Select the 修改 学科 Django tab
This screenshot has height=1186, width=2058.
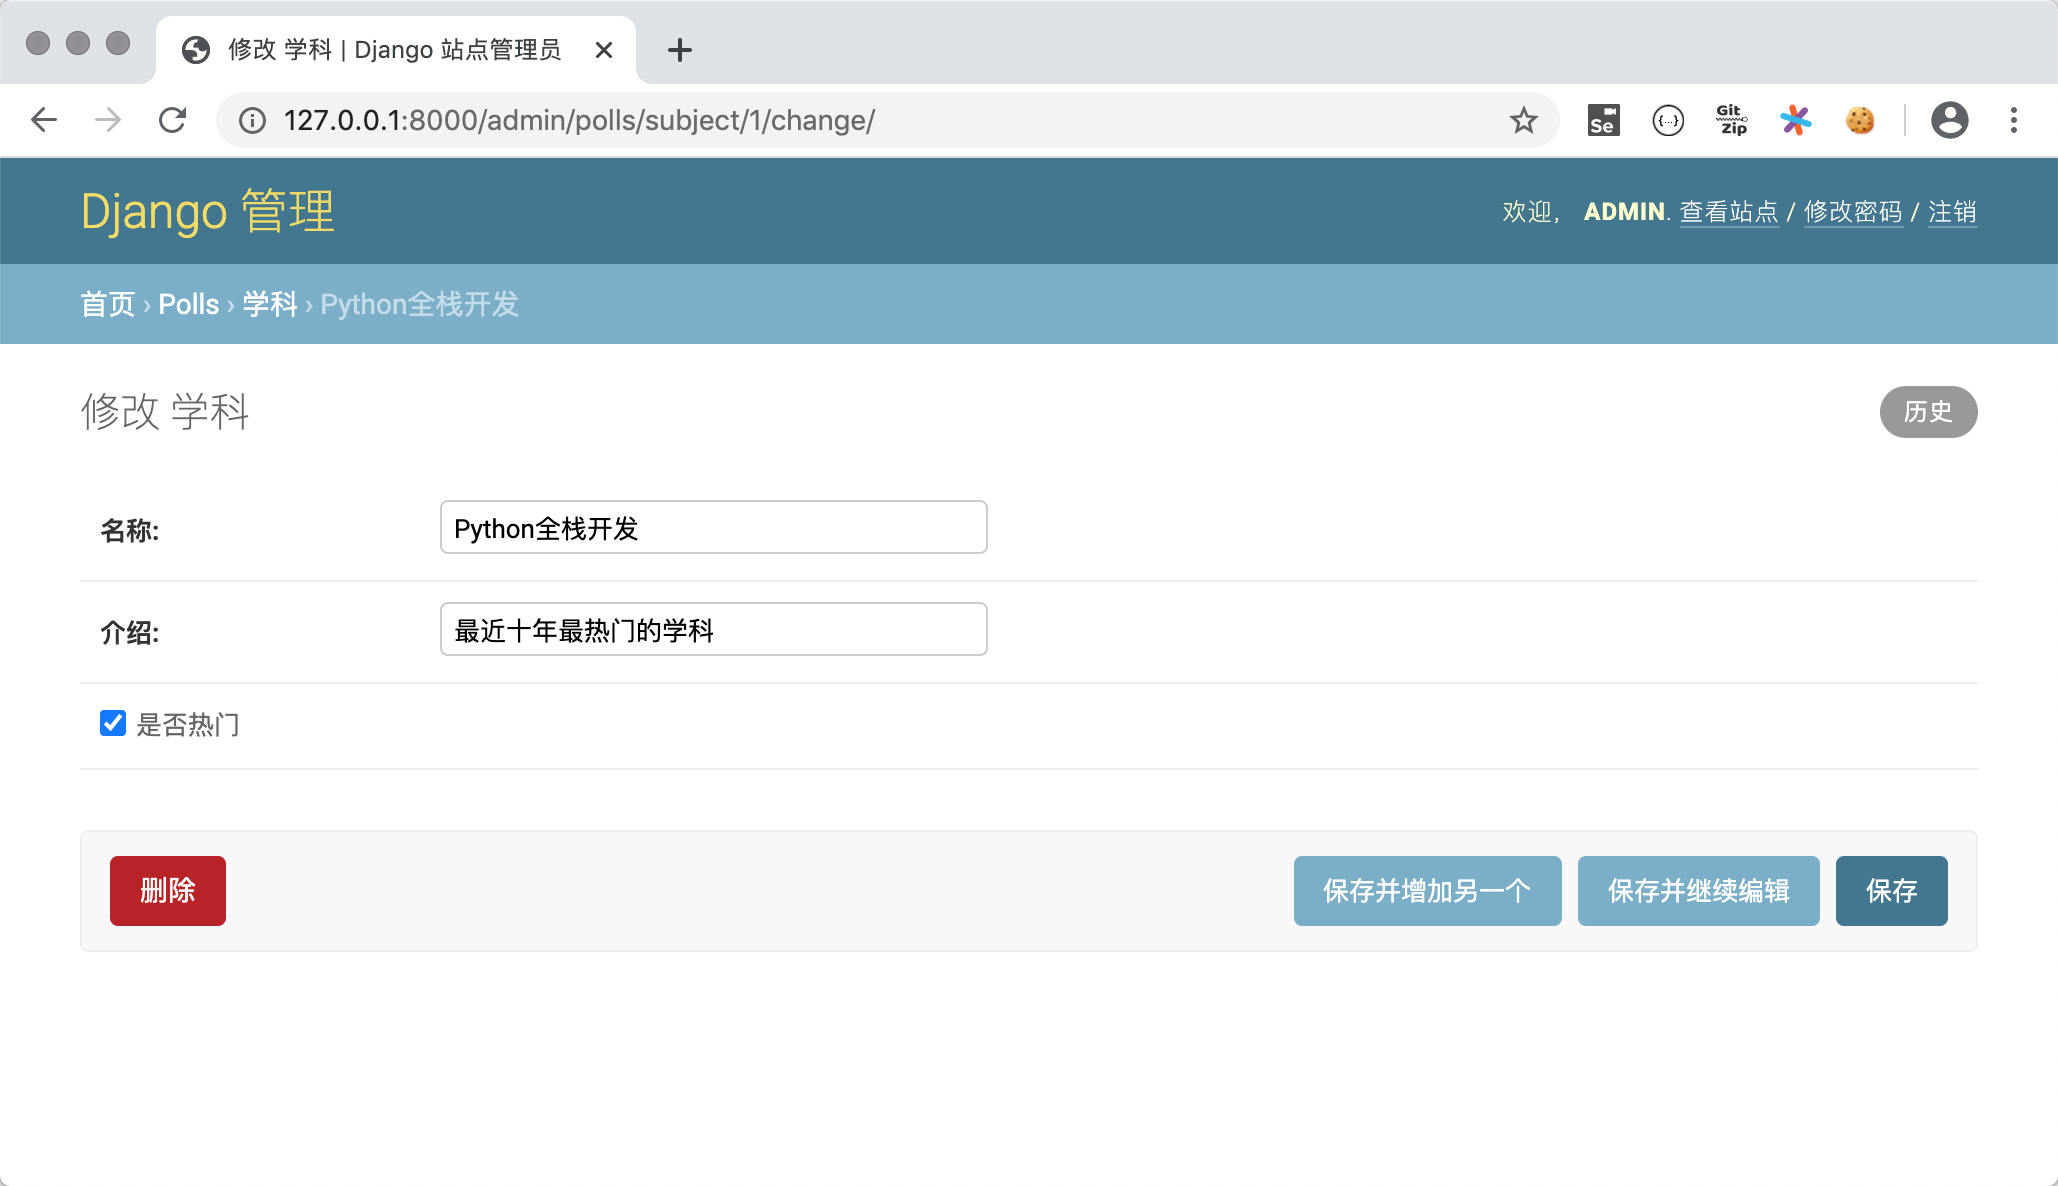395,50
